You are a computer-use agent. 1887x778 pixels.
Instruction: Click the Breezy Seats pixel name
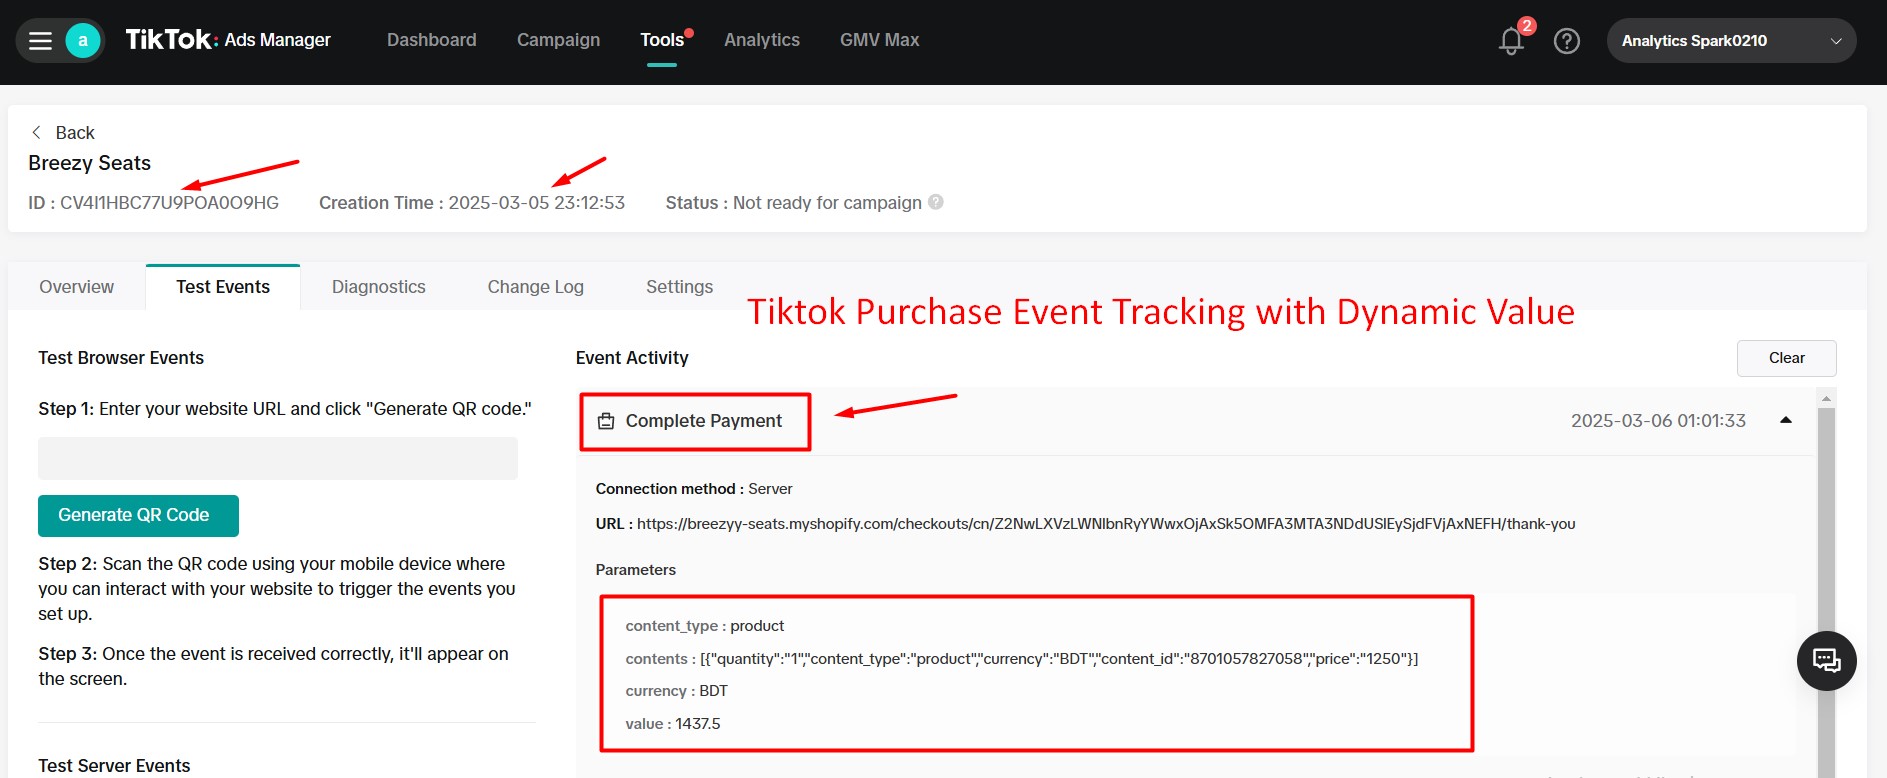(90, 163)
